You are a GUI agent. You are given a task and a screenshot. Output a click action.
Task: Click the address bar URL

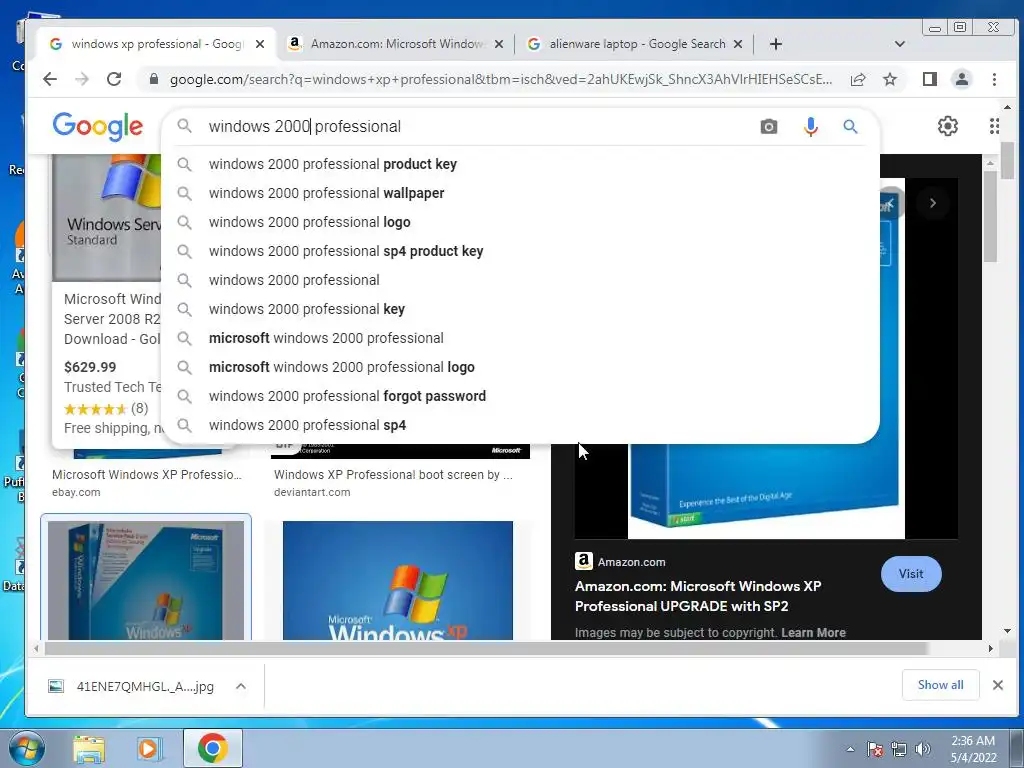click(500, 79)
